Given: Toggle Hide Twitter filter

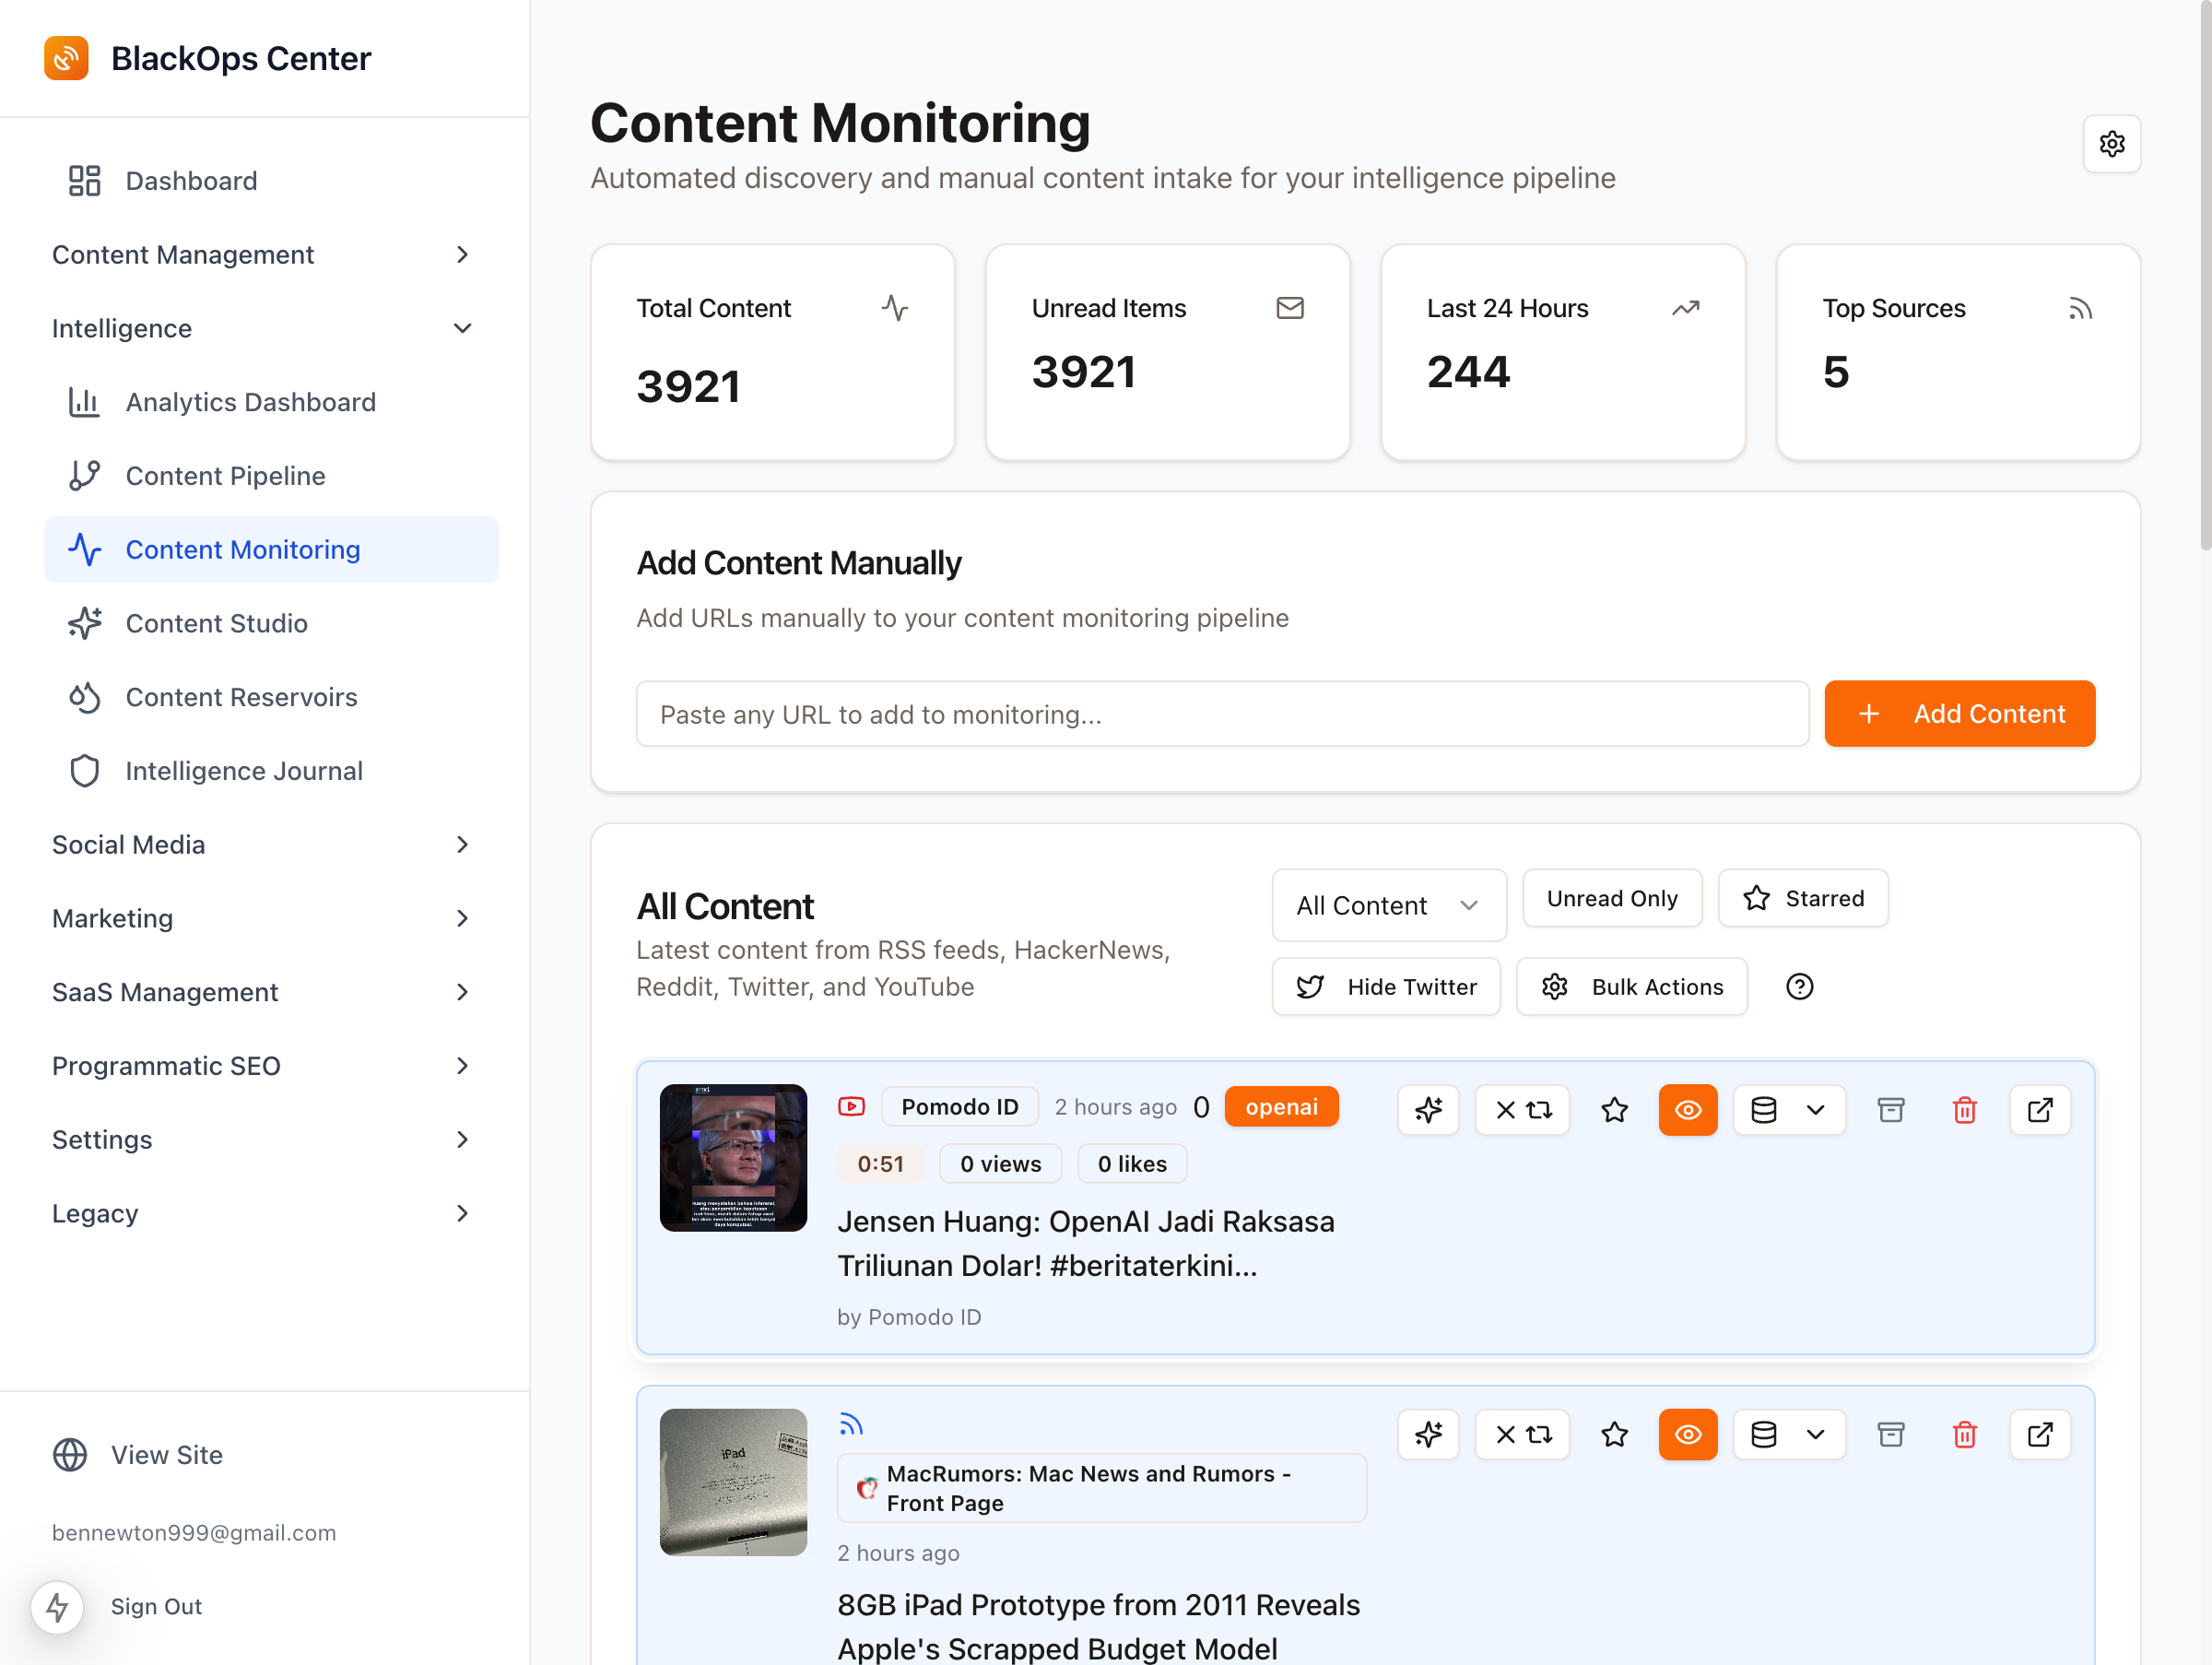Looking at the screenshot, I should (1386, 987).
